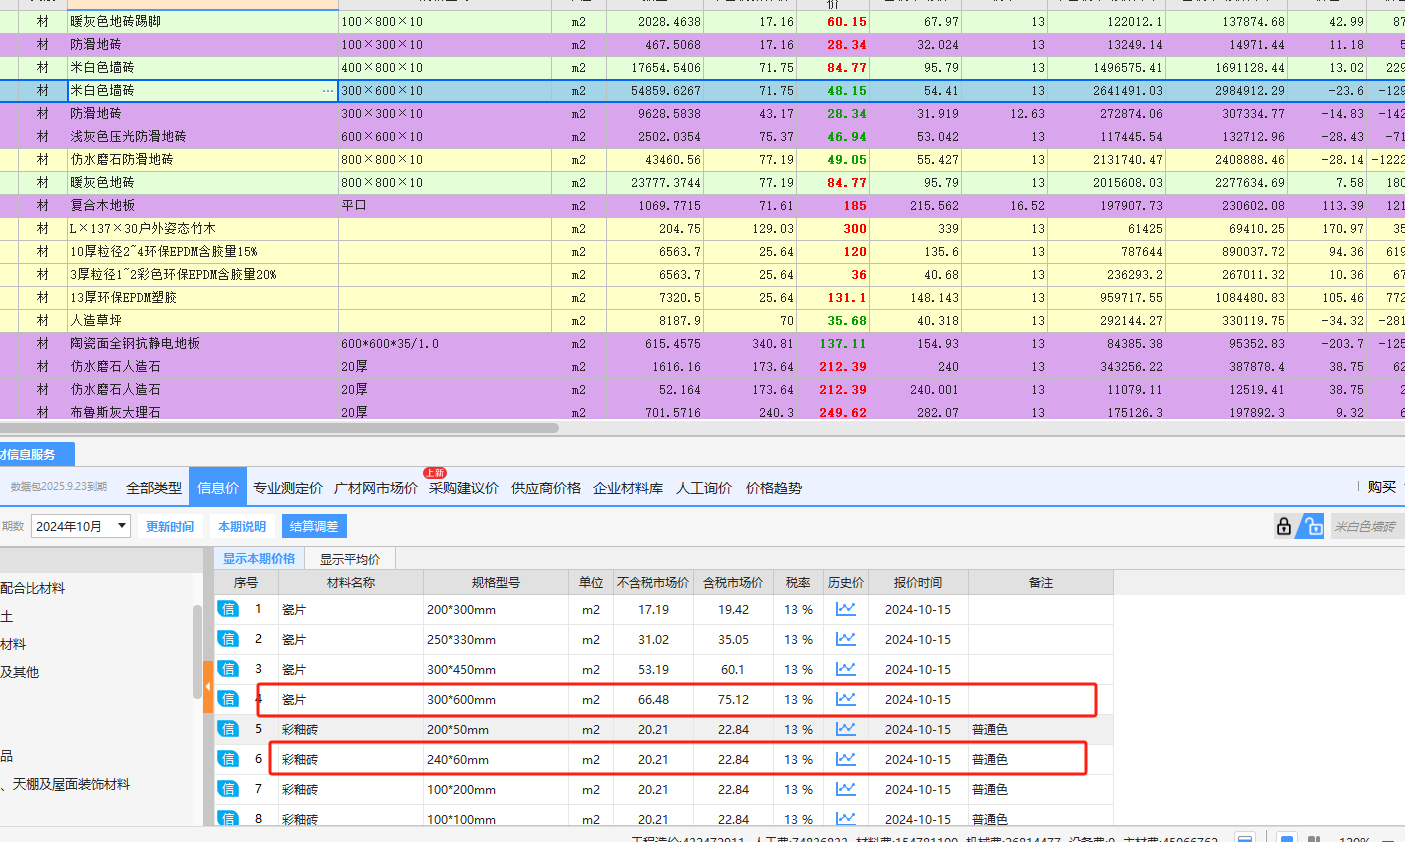Switch to 供应商价格 tab
The width and height of the screenshot is (1405, 842).
[x=546, y=488]
